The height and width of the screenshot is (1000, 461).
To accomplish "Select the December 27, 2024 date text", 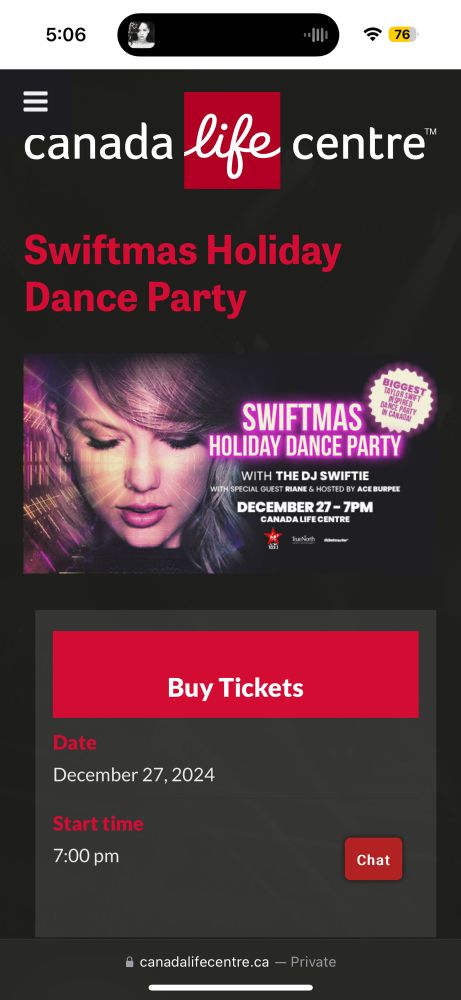I will [x=134, y=775].
